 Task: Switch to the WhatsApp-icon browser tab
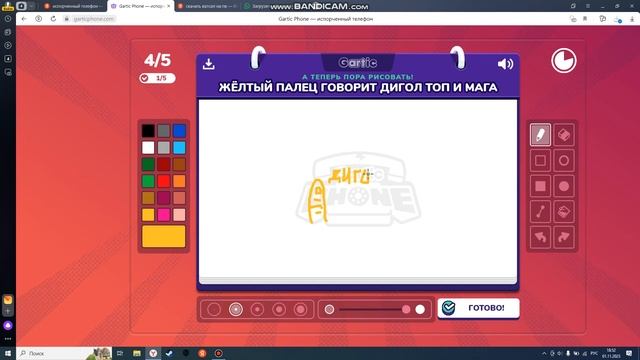255,6
